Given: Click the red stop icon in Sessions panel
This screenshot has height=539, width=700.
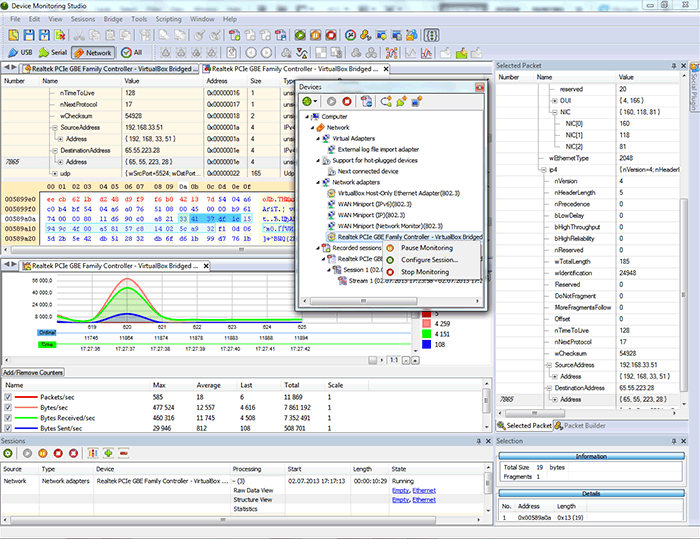Looking at the screenshot, I should 58,453.
